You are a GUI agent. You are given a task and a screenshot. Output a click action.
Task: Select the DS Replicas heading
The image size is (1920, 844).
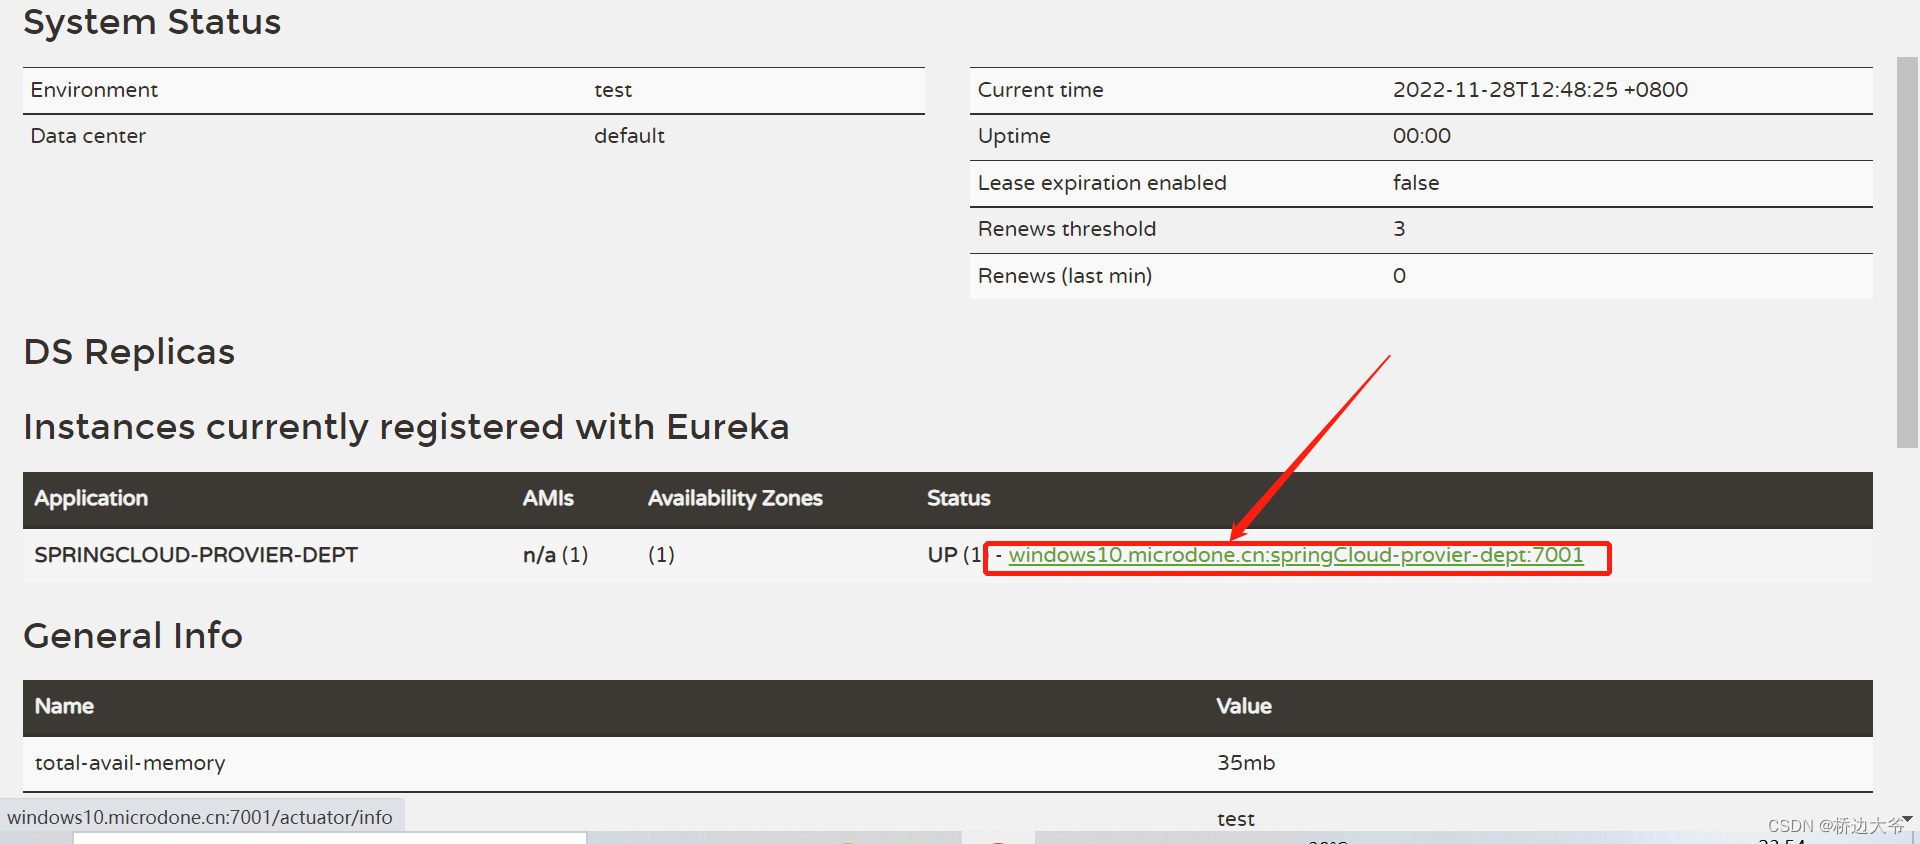pos(129,352)
